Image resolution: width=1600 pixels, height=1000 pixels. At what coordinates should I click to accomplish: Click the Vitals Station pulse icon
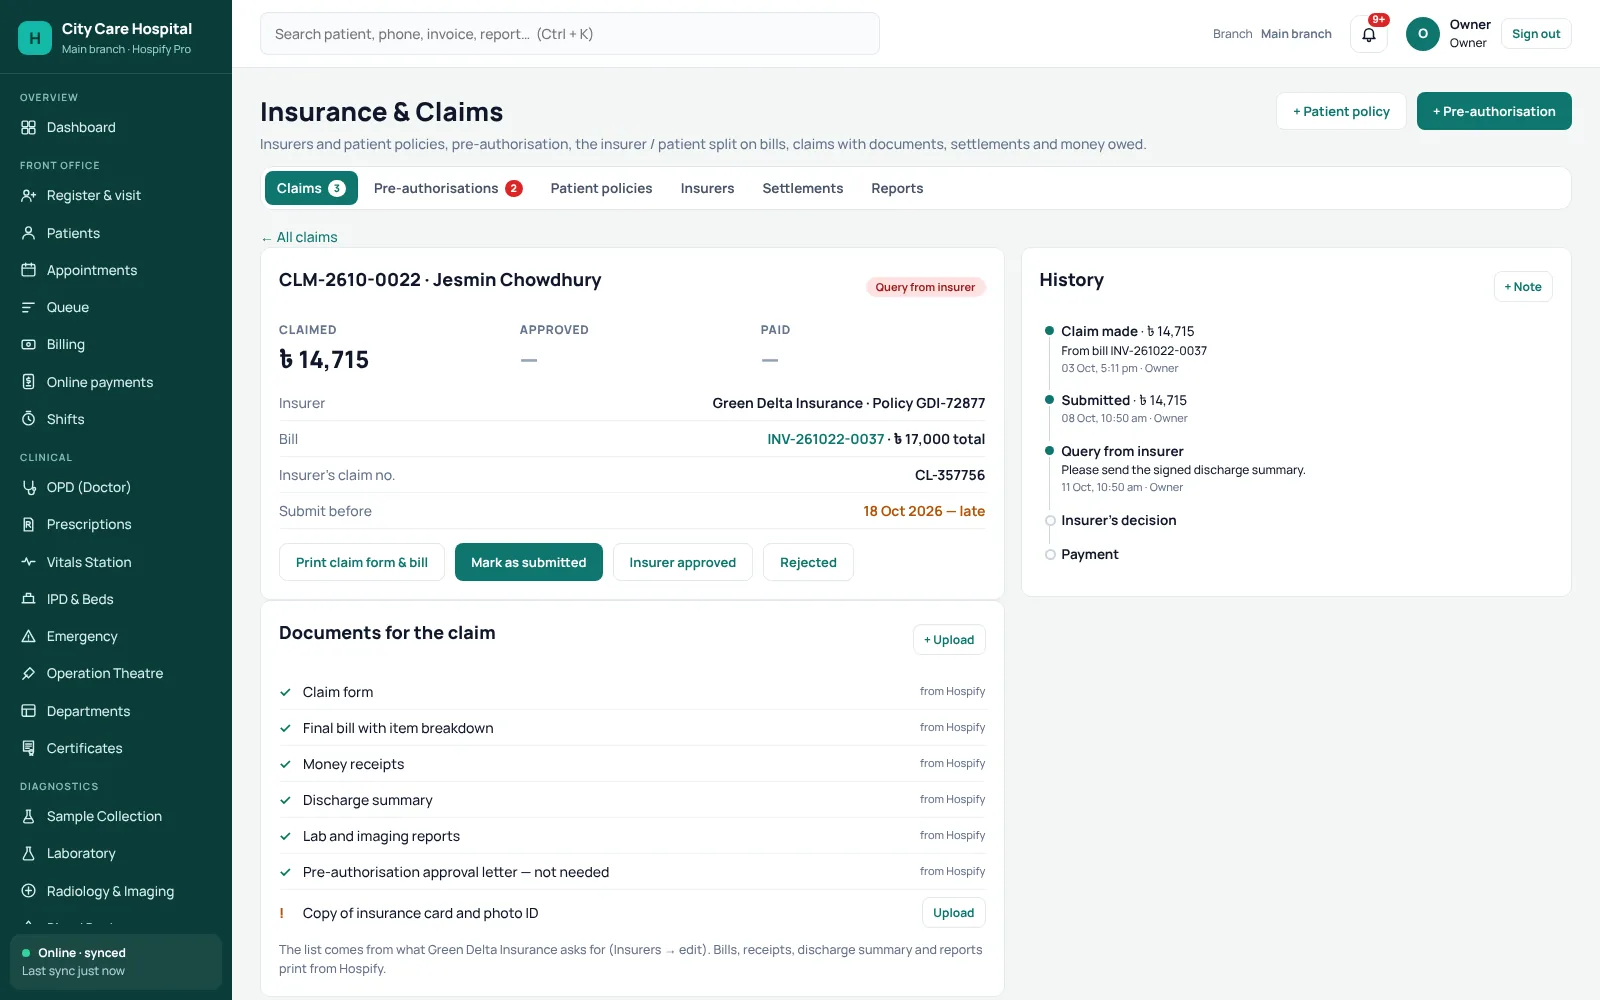click(x=28, y=562)
